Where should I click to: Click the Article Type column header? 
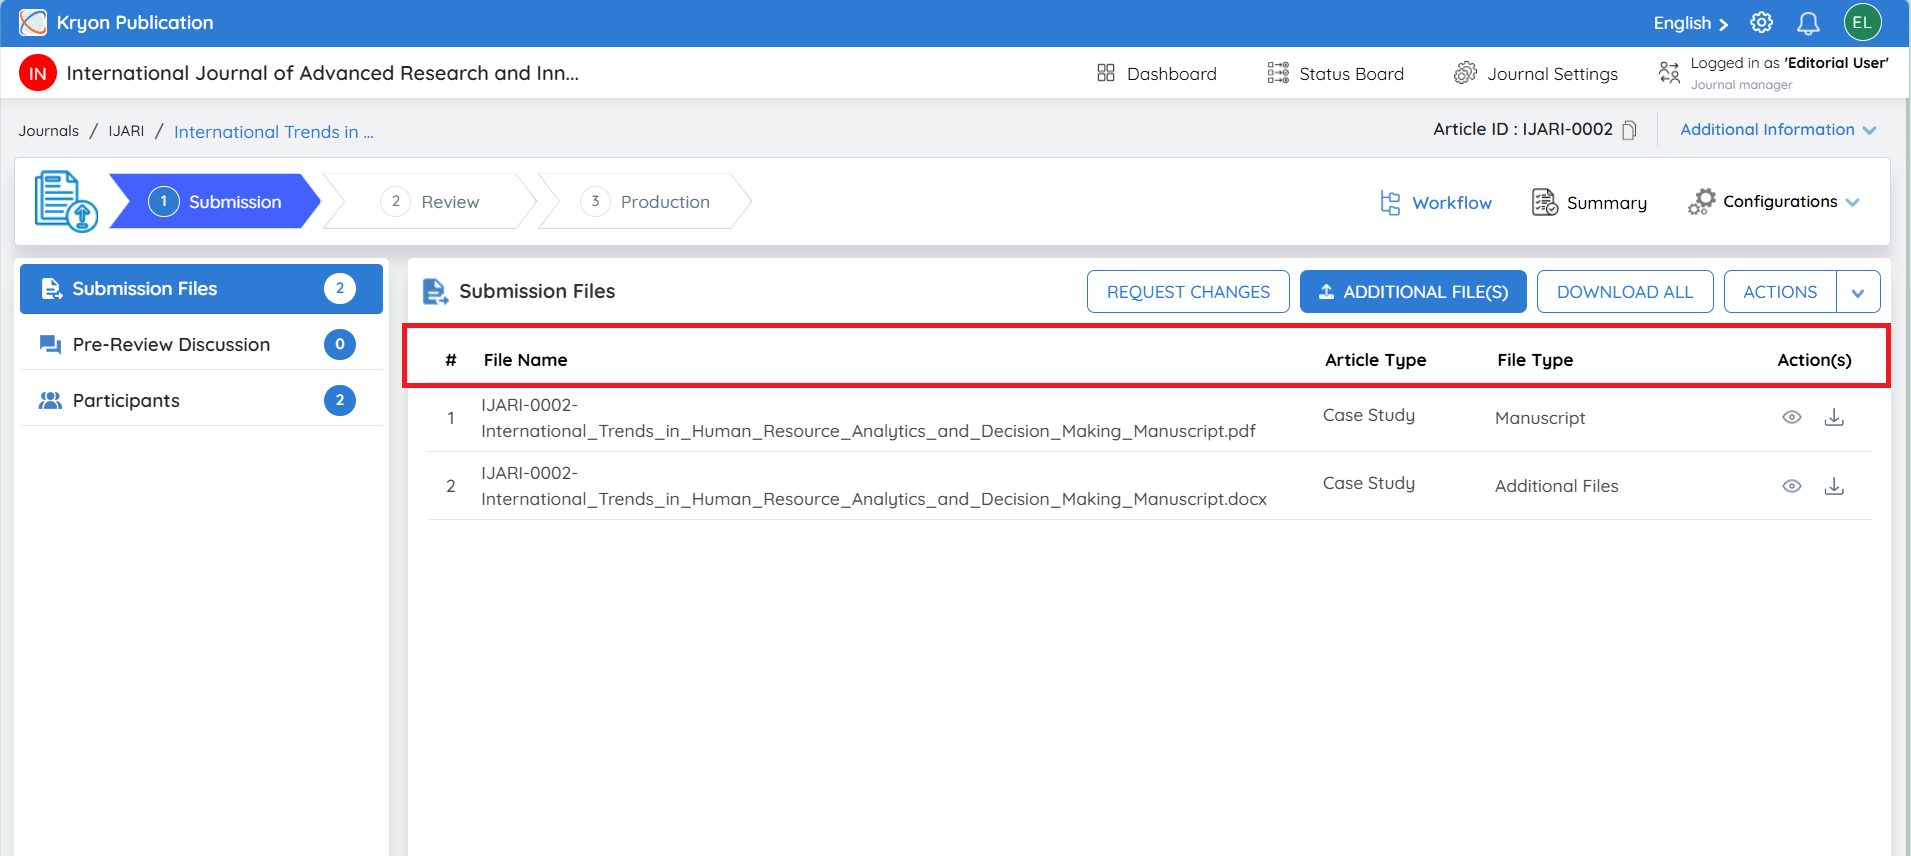pos(1375,360)
